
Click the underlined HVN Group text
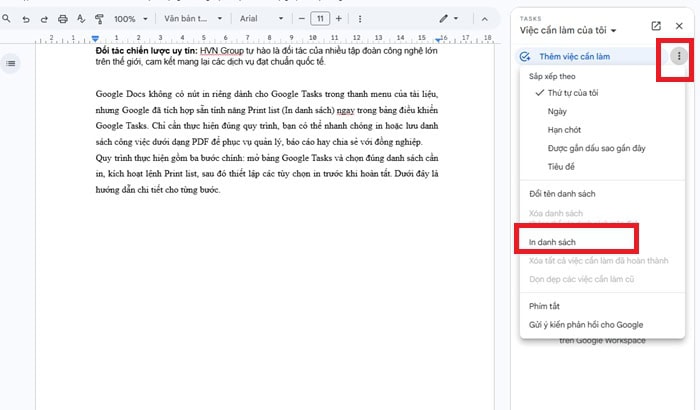click(x=222, y=50)
